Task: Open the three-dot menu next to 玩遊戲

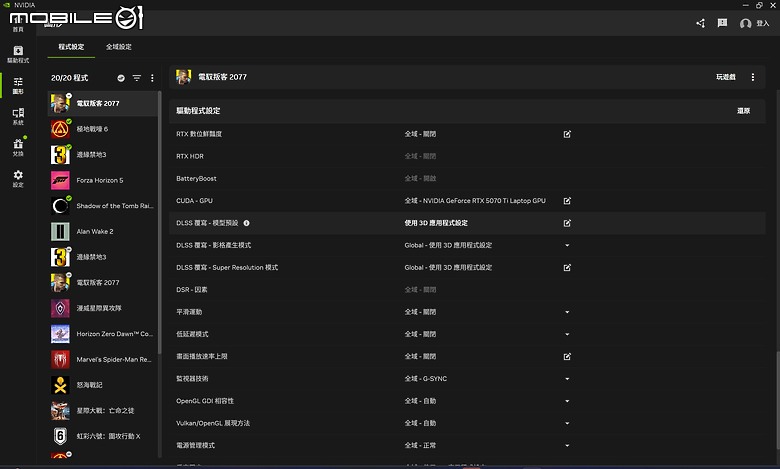Action: (x=753, y=77)
